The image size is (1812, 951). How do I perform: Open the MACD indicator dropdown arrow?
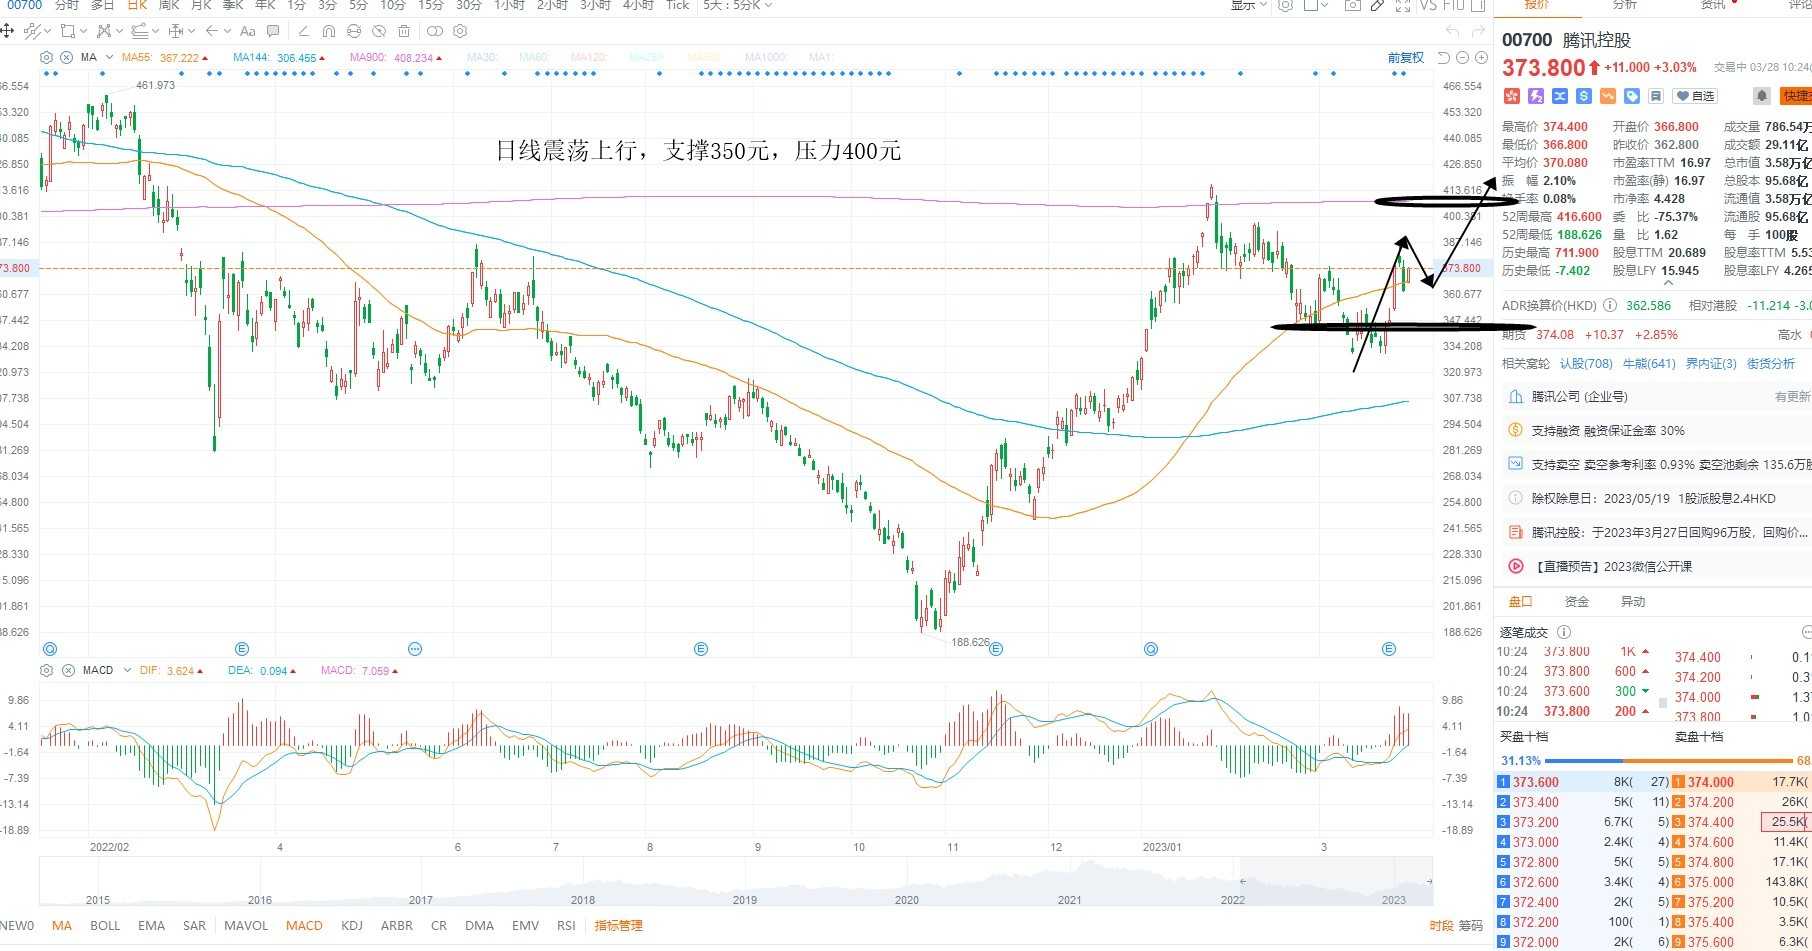click(127, 670)
